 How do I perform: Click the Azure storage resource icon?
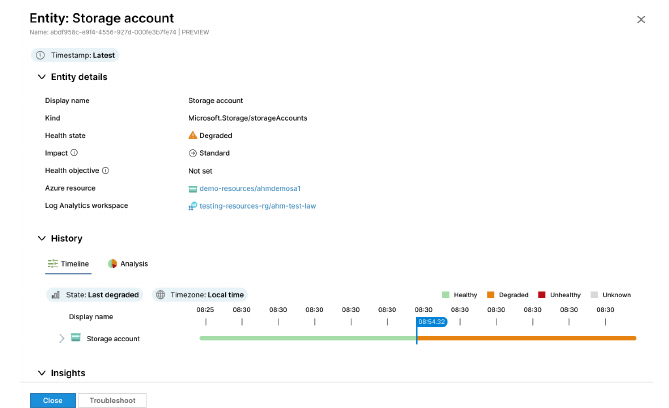click(193, 189)
